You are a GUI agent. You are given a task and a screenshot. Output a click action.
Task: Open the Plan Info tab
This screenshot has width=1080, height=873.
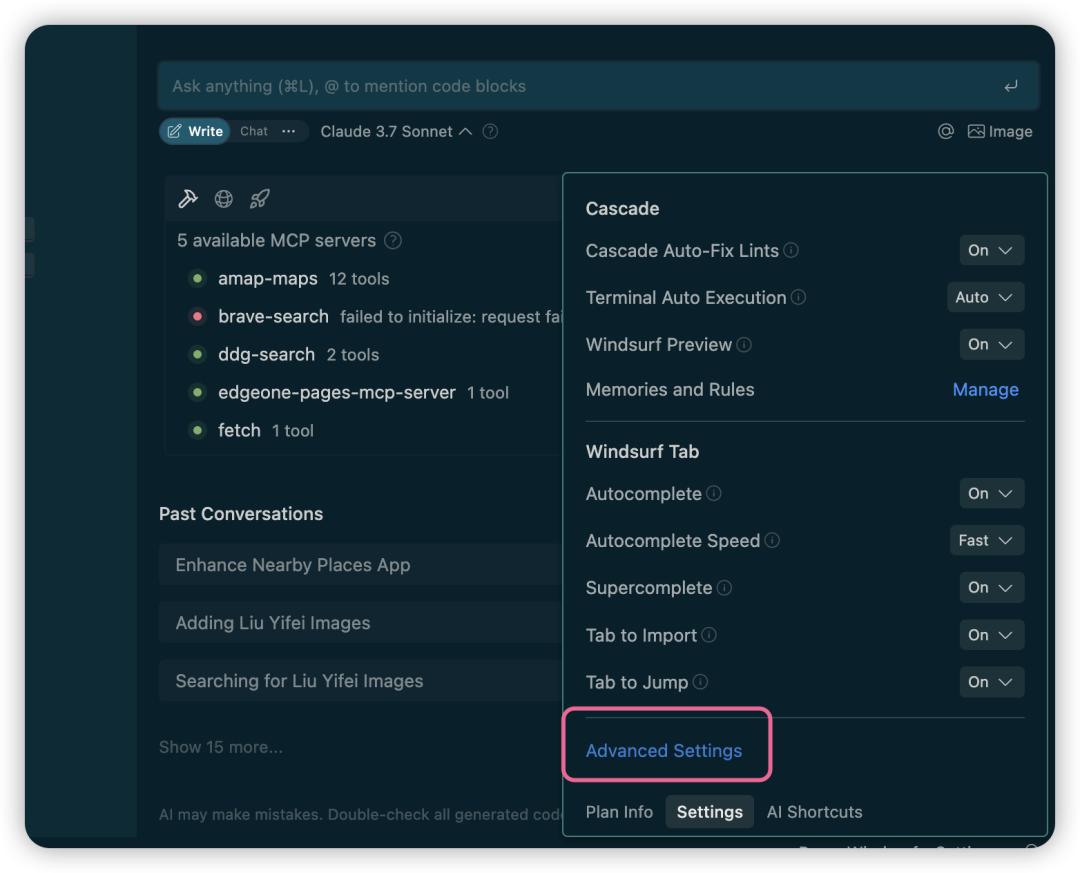[x=619, y=812]
